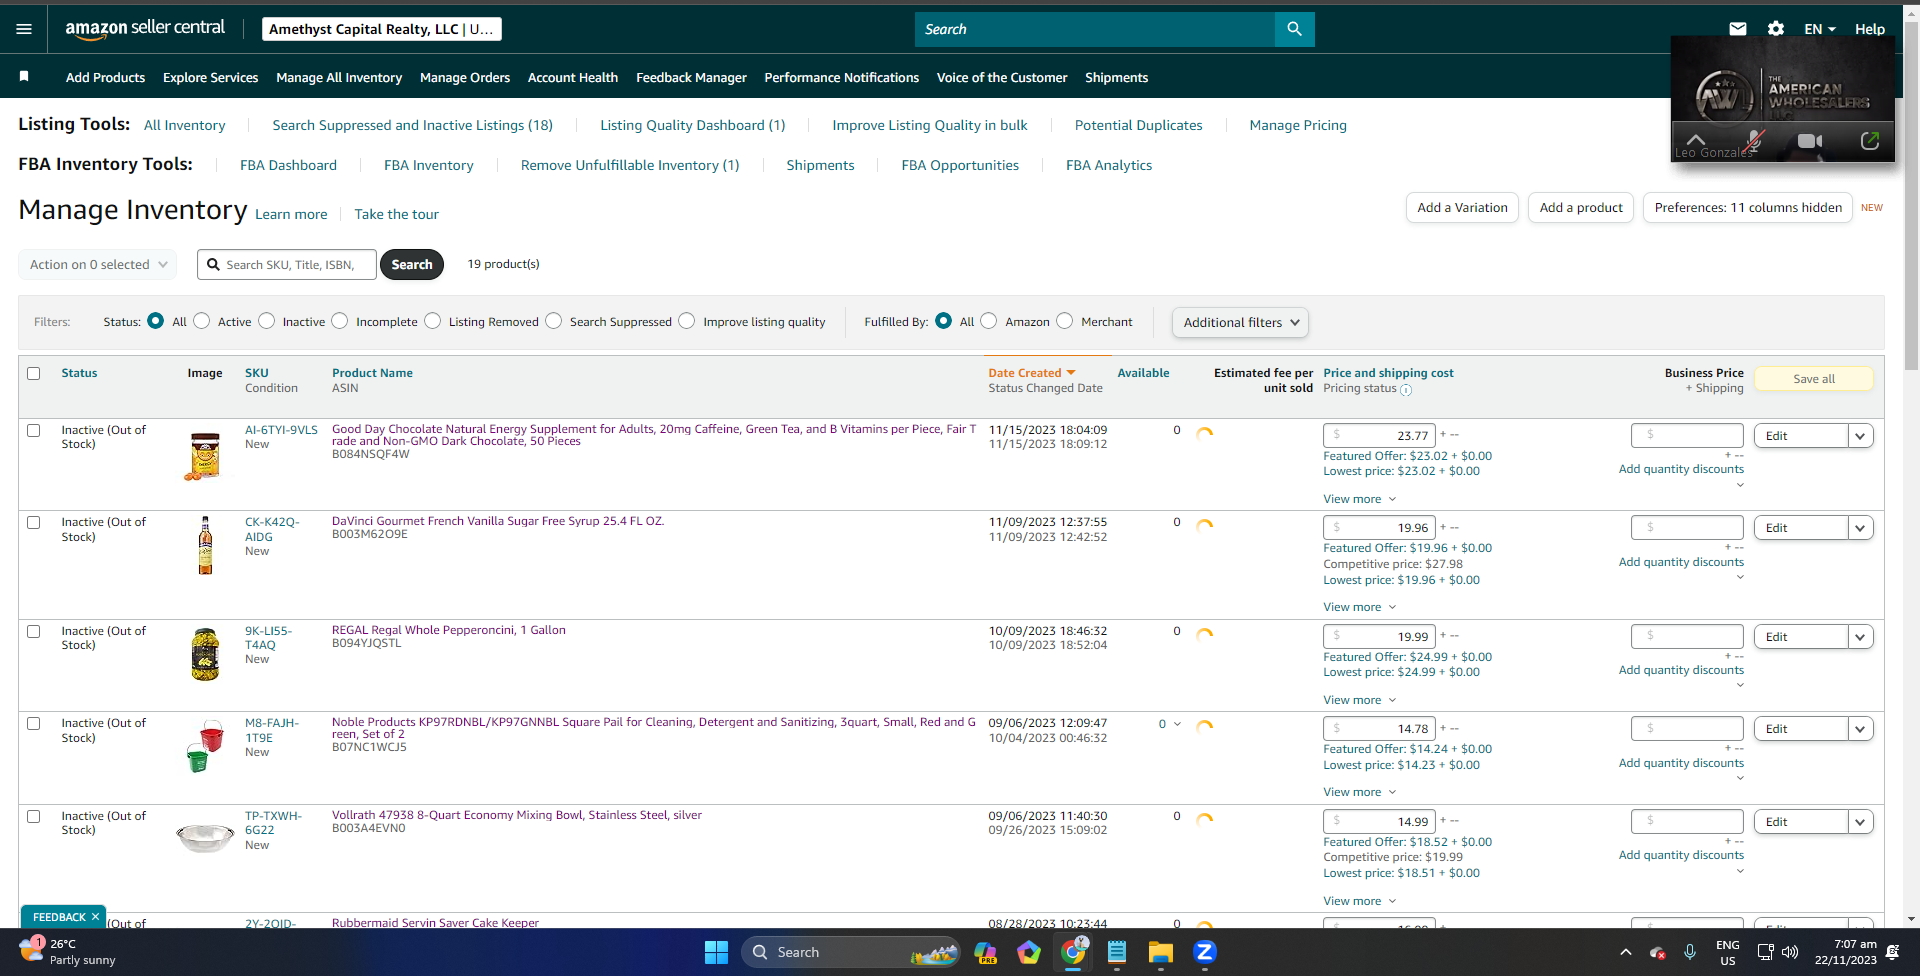
Task: Click the Pepperoncini jar product image
Action: [205, 654]
